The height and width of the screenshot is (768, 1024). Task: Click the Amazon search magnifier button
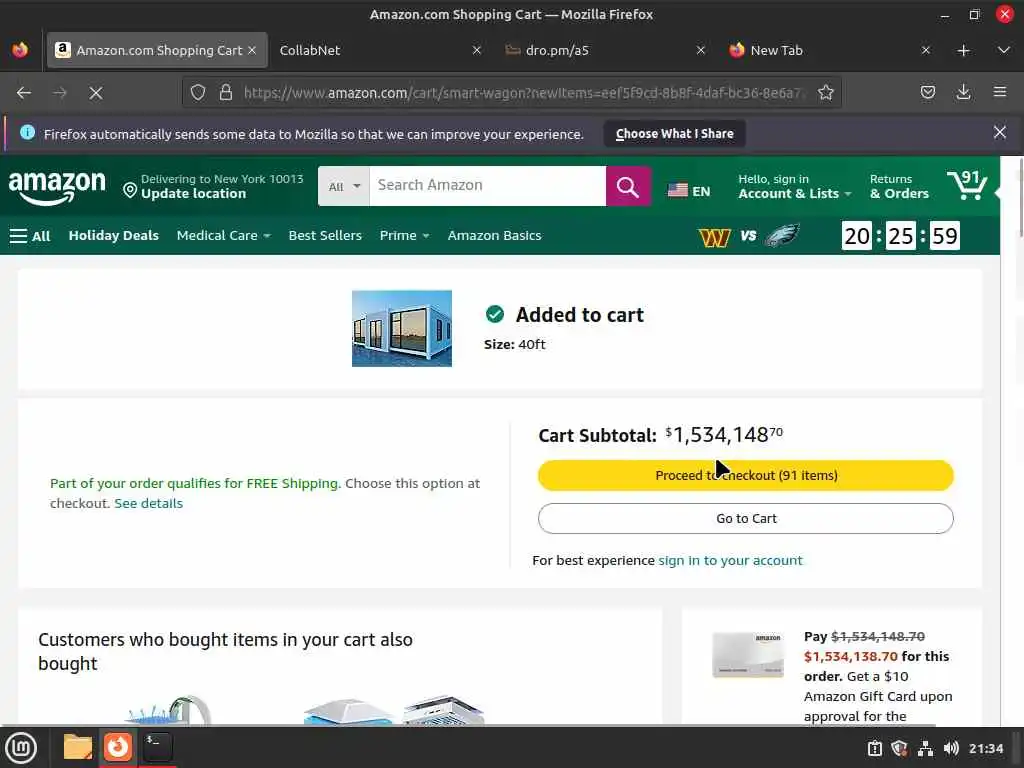click(628, 187)
